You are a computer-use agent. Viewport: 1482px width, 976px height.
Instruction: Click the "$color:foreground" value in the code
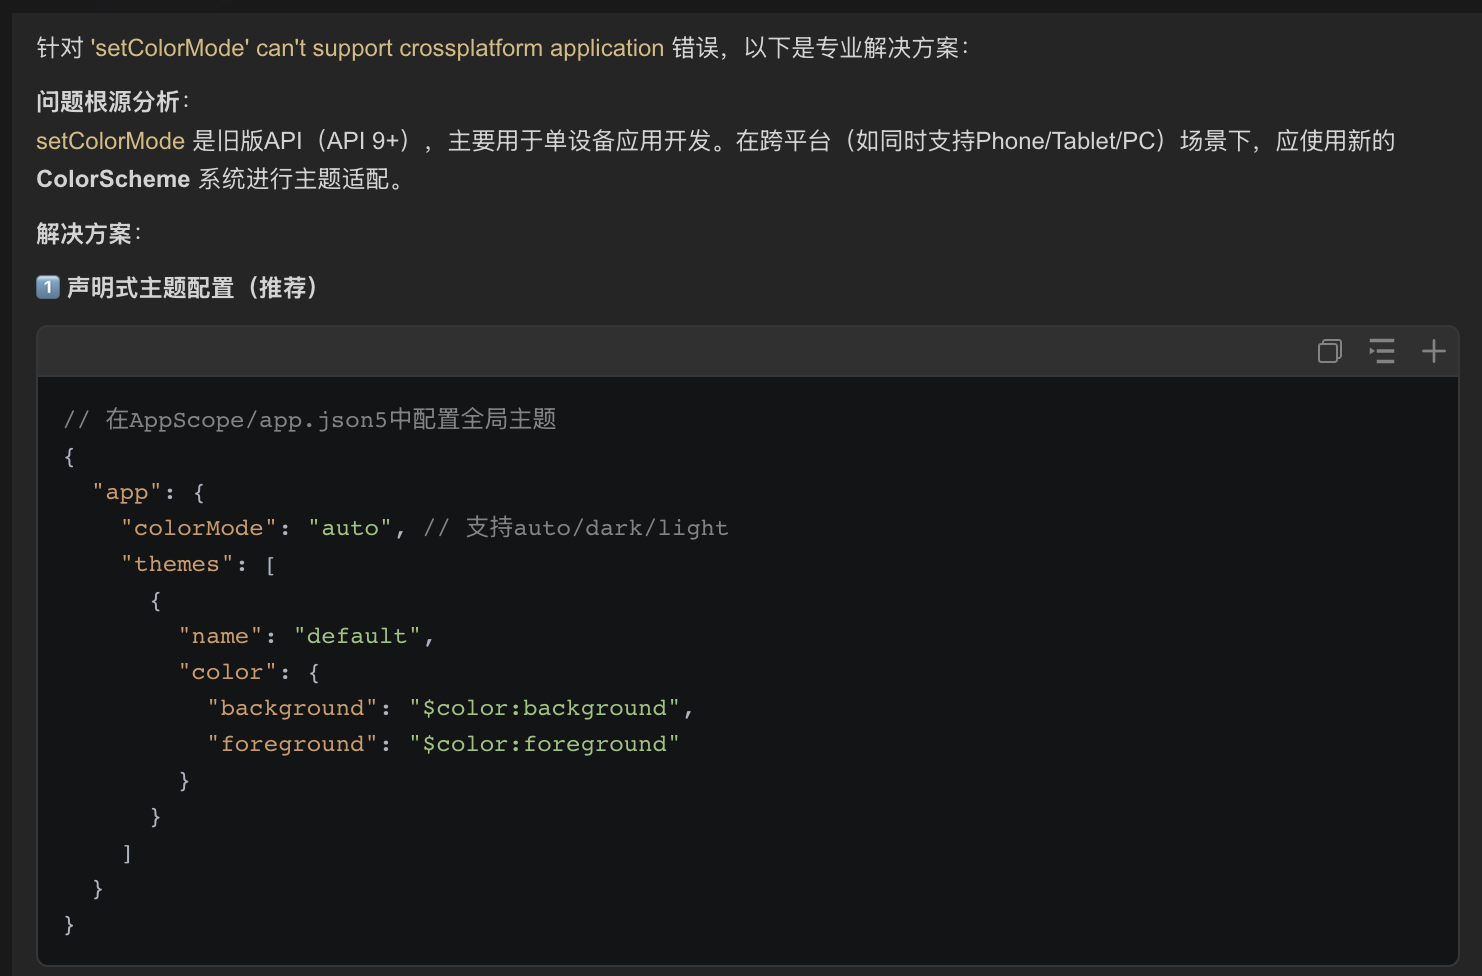(544, 744)
